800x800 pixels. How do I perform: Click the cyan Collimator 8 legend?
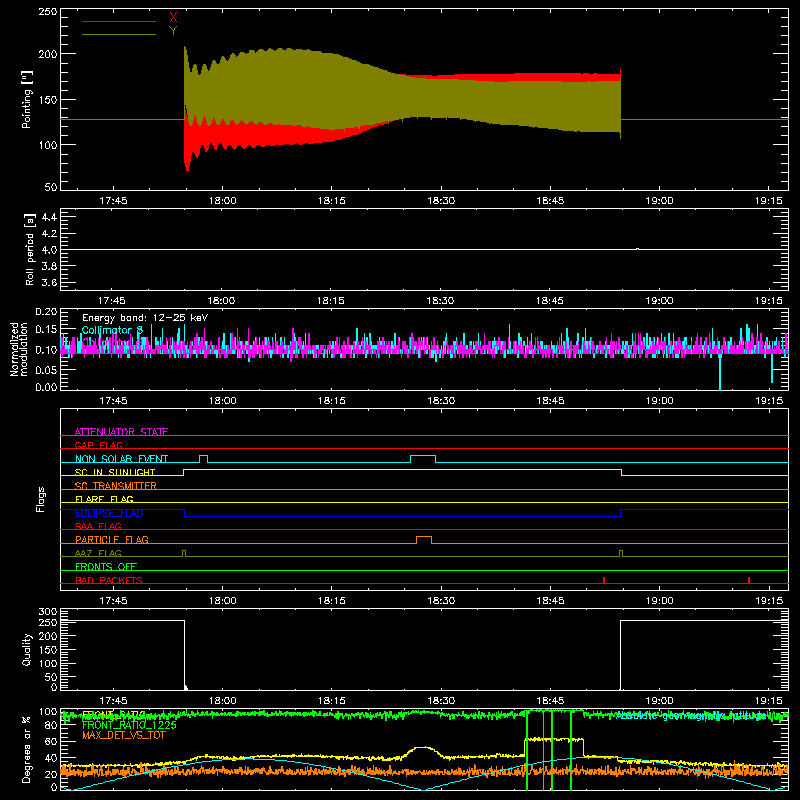(112, 330)
